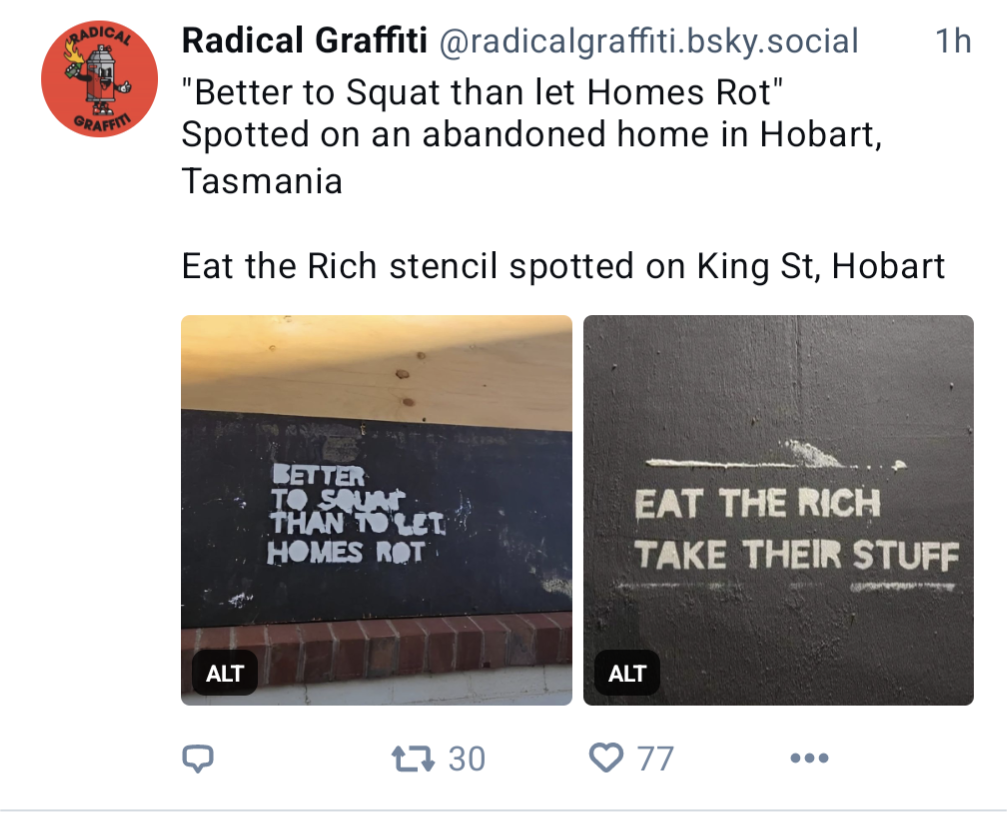1007x830 pixels.
Task: Click the "Spotted on an abandoned home" line
Action: click(530, 135)
